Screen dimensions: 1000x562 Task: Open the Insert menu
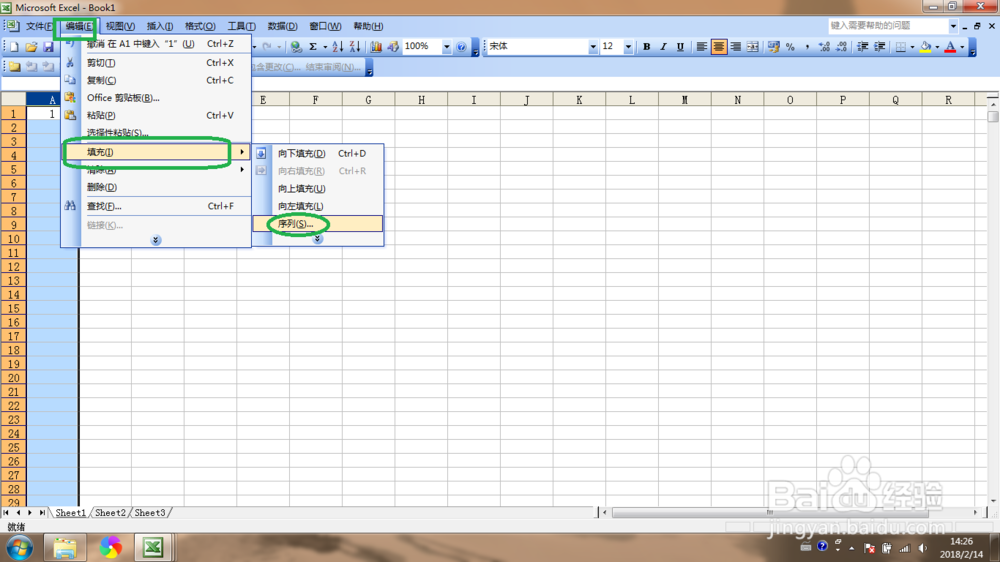[159, 26]
